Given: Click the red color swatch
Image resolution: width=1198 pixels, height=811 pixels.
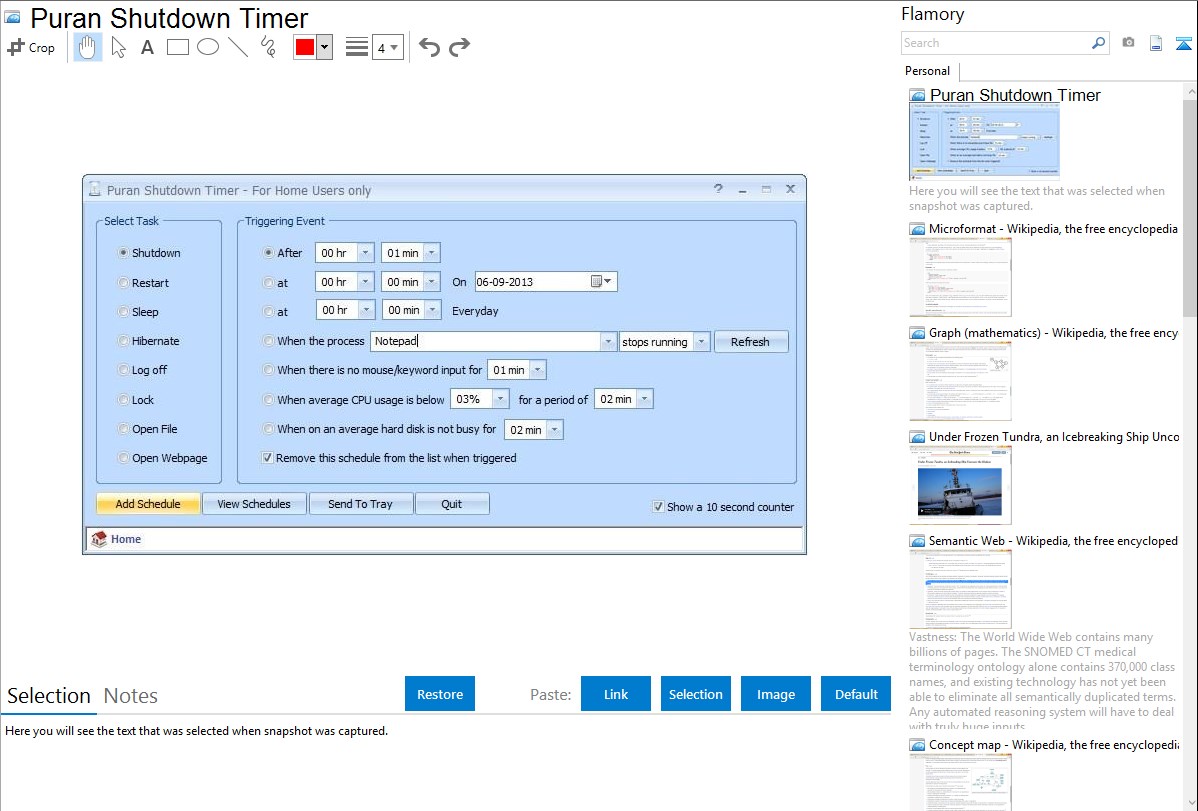Looking at the screenshot, I should [x=305, y=47].
